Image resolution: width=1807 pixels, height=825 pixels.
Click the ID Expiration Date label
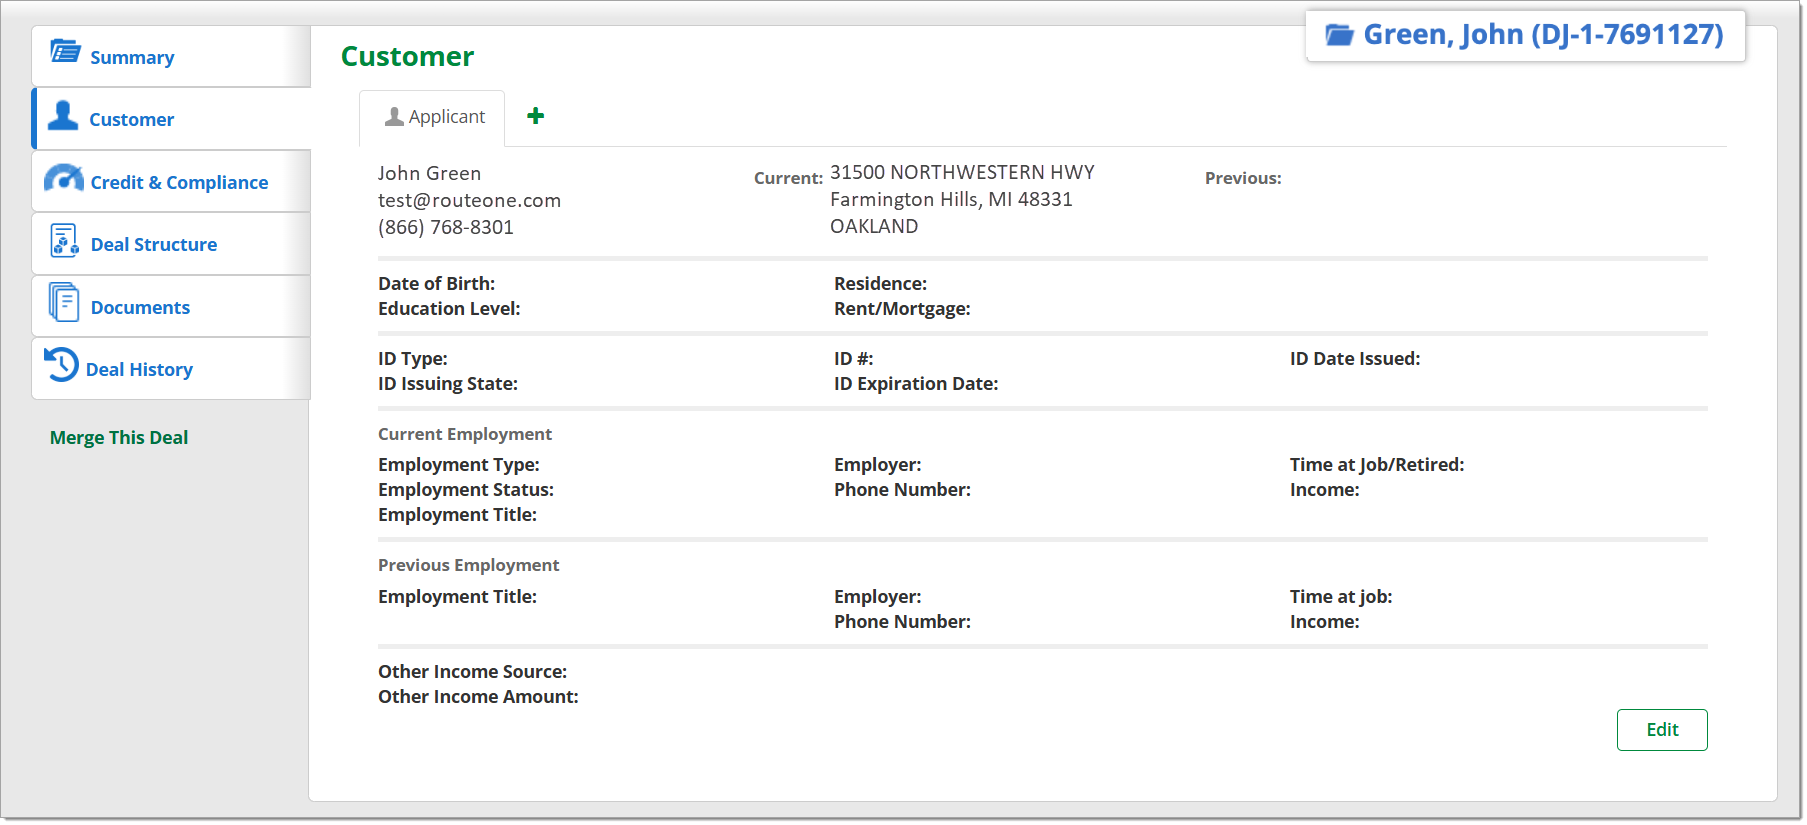(916, 384)
